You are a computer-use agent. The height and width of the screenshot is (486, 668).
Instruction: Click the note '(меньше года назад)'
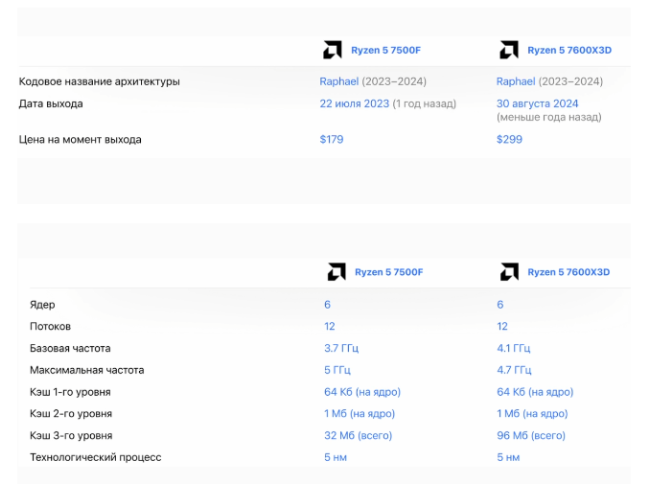pos(549,117)
